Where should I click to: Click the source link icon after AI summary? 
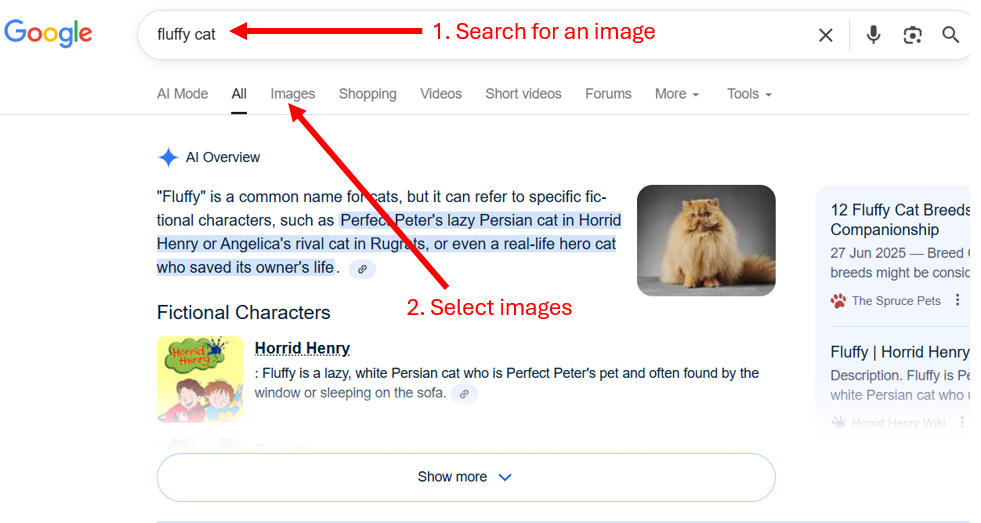pyautogui.click(x=362, y=269)
